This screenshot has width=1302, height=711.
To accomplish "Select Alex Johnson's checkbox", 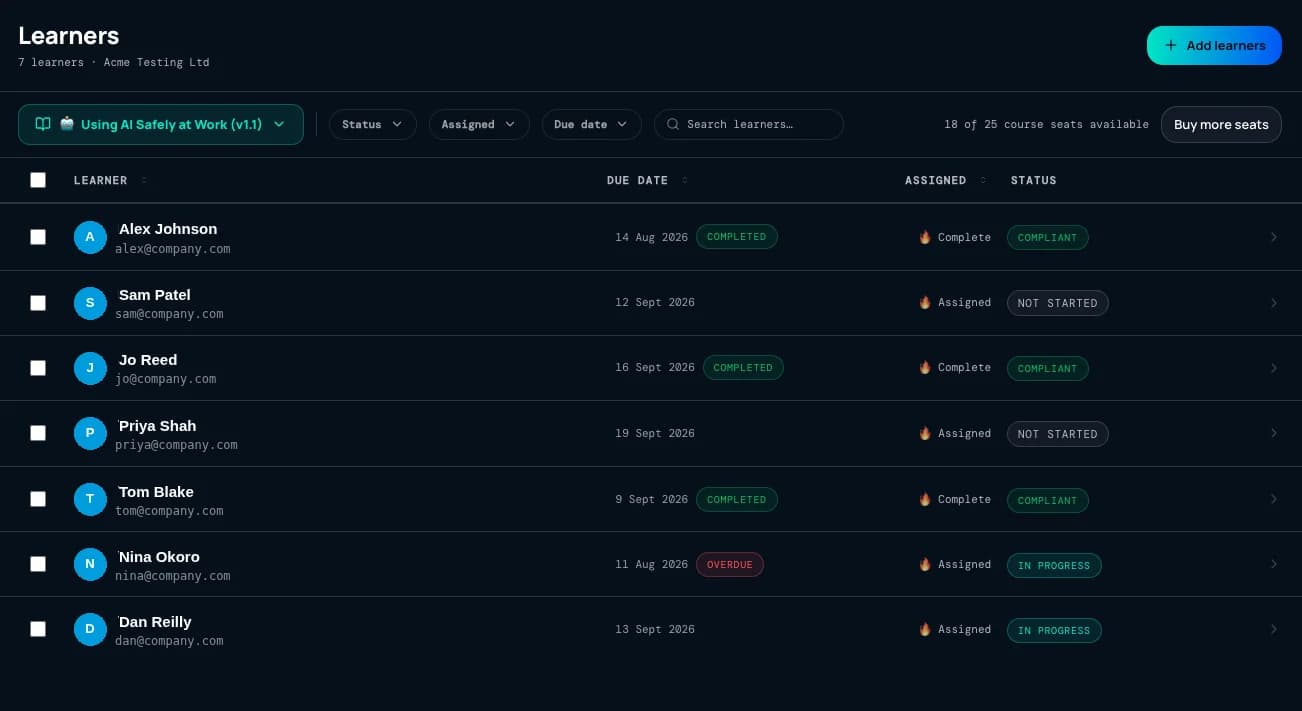I will 38,237.
